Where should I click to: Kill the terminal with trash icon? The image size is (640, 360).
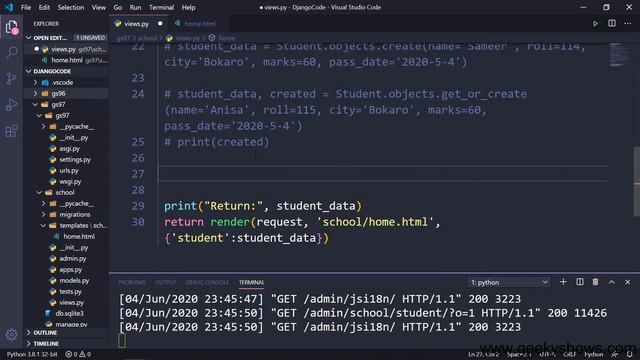(x=596, y=282)
